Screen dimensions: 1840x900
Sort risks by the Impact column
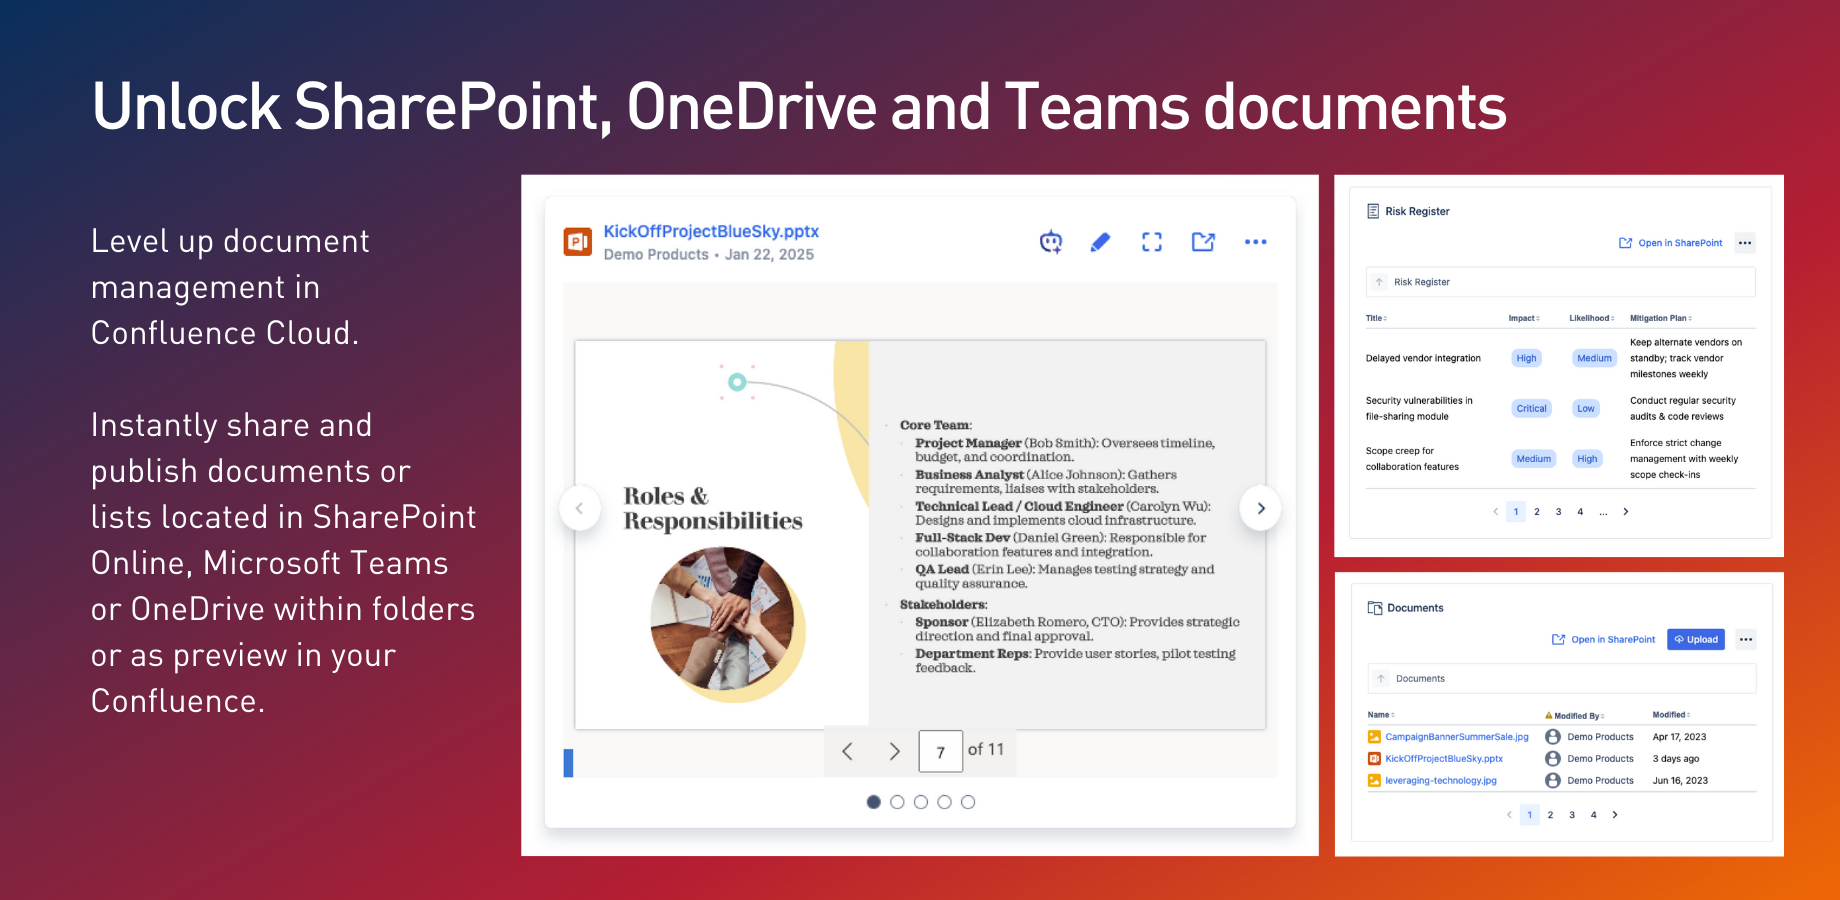tap(1525, 317)
